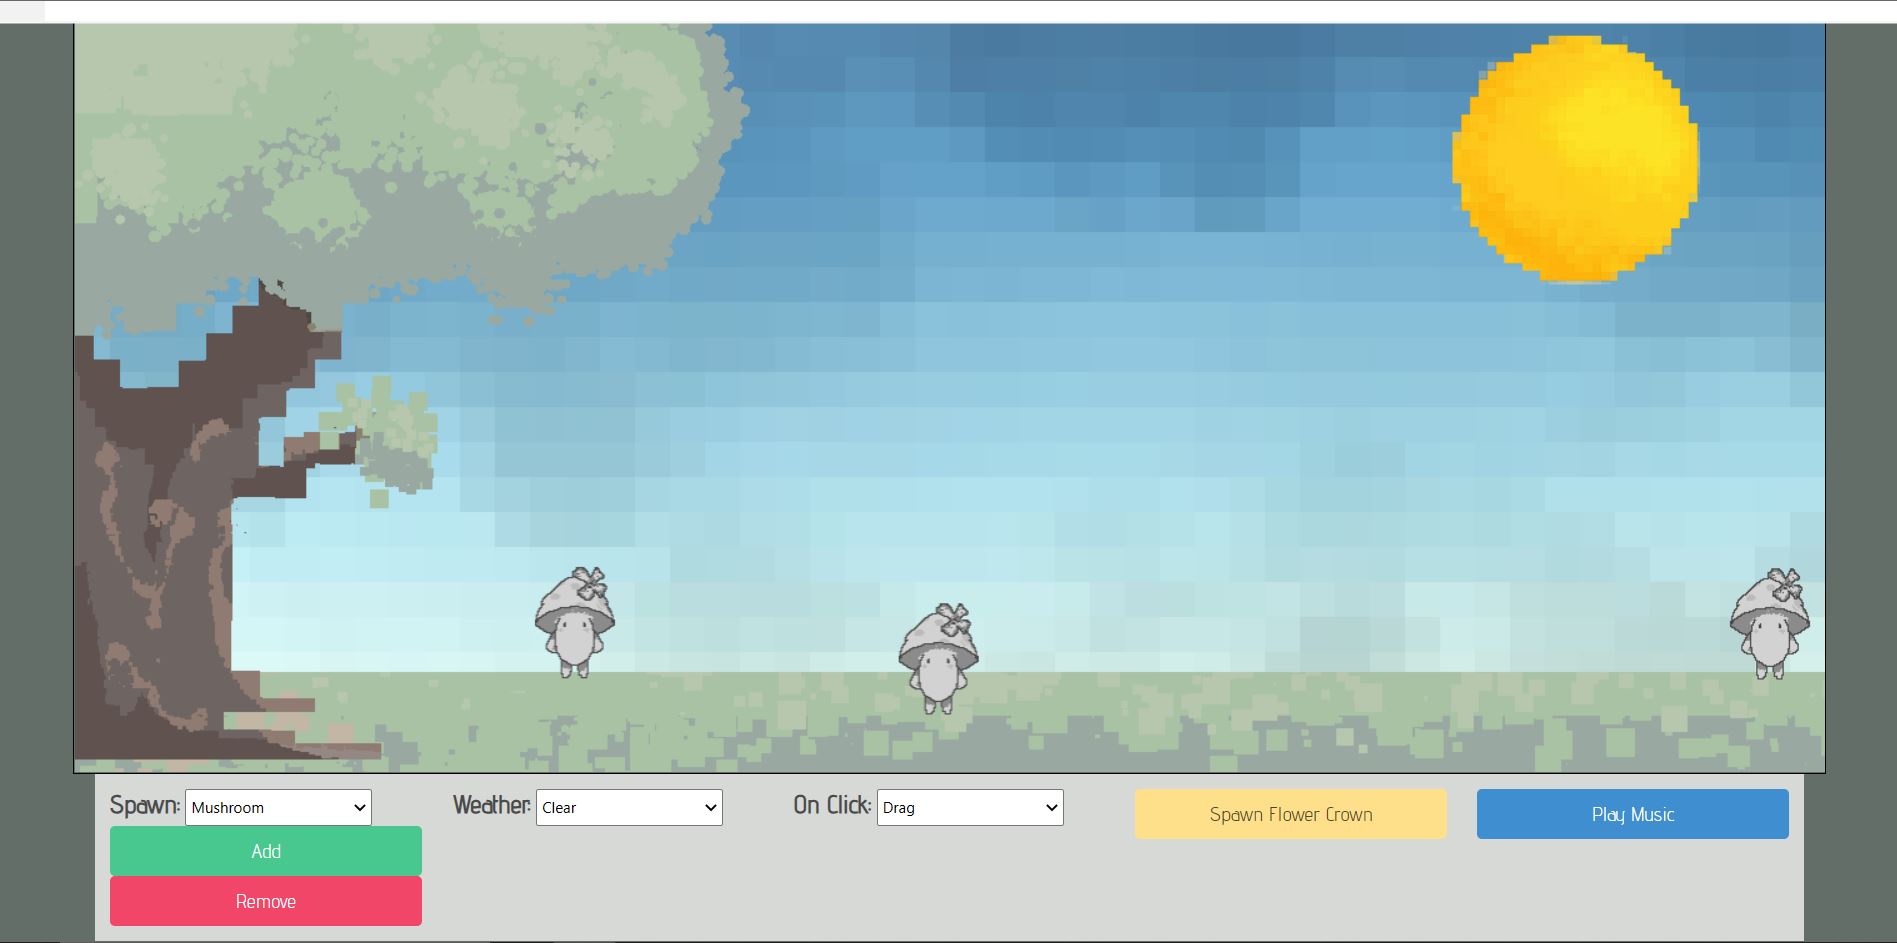Expand the Weather dropdown set to Clear
Image resolution: width=1897 pixels, height=943 pixels.
click(629, 808)
